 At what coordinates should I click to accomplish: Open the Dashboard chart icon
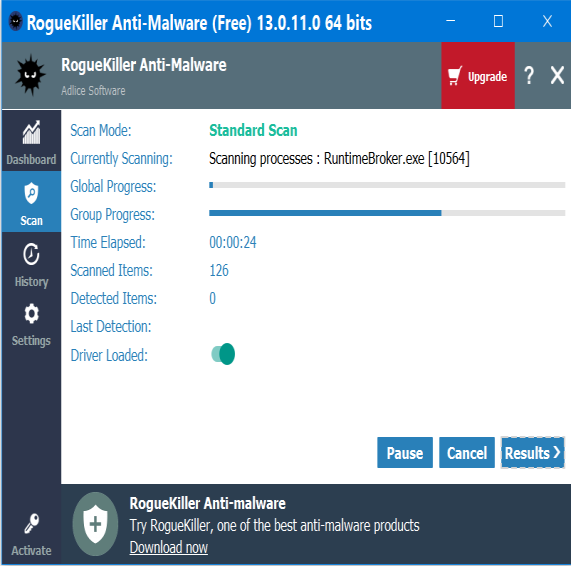(31, 132)
